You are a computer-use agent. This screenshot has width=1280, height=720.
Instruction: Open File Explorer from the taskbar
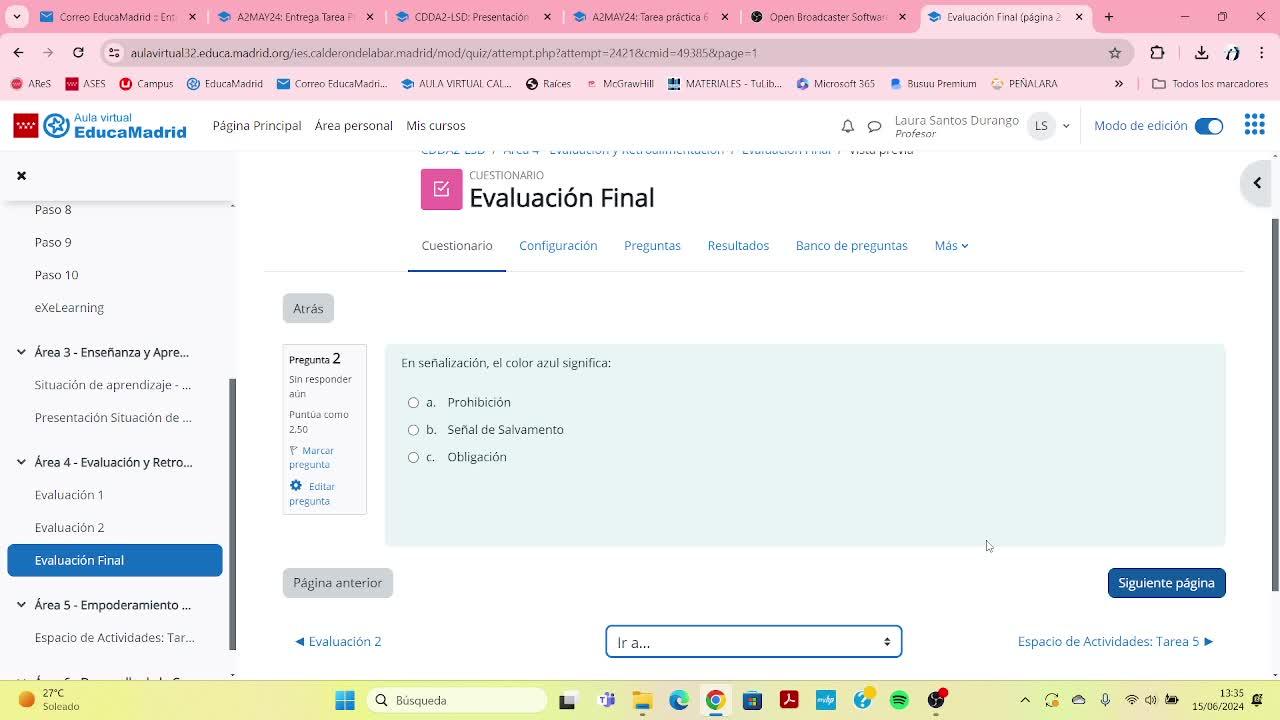pyautogui.click(x=642, y=700)
